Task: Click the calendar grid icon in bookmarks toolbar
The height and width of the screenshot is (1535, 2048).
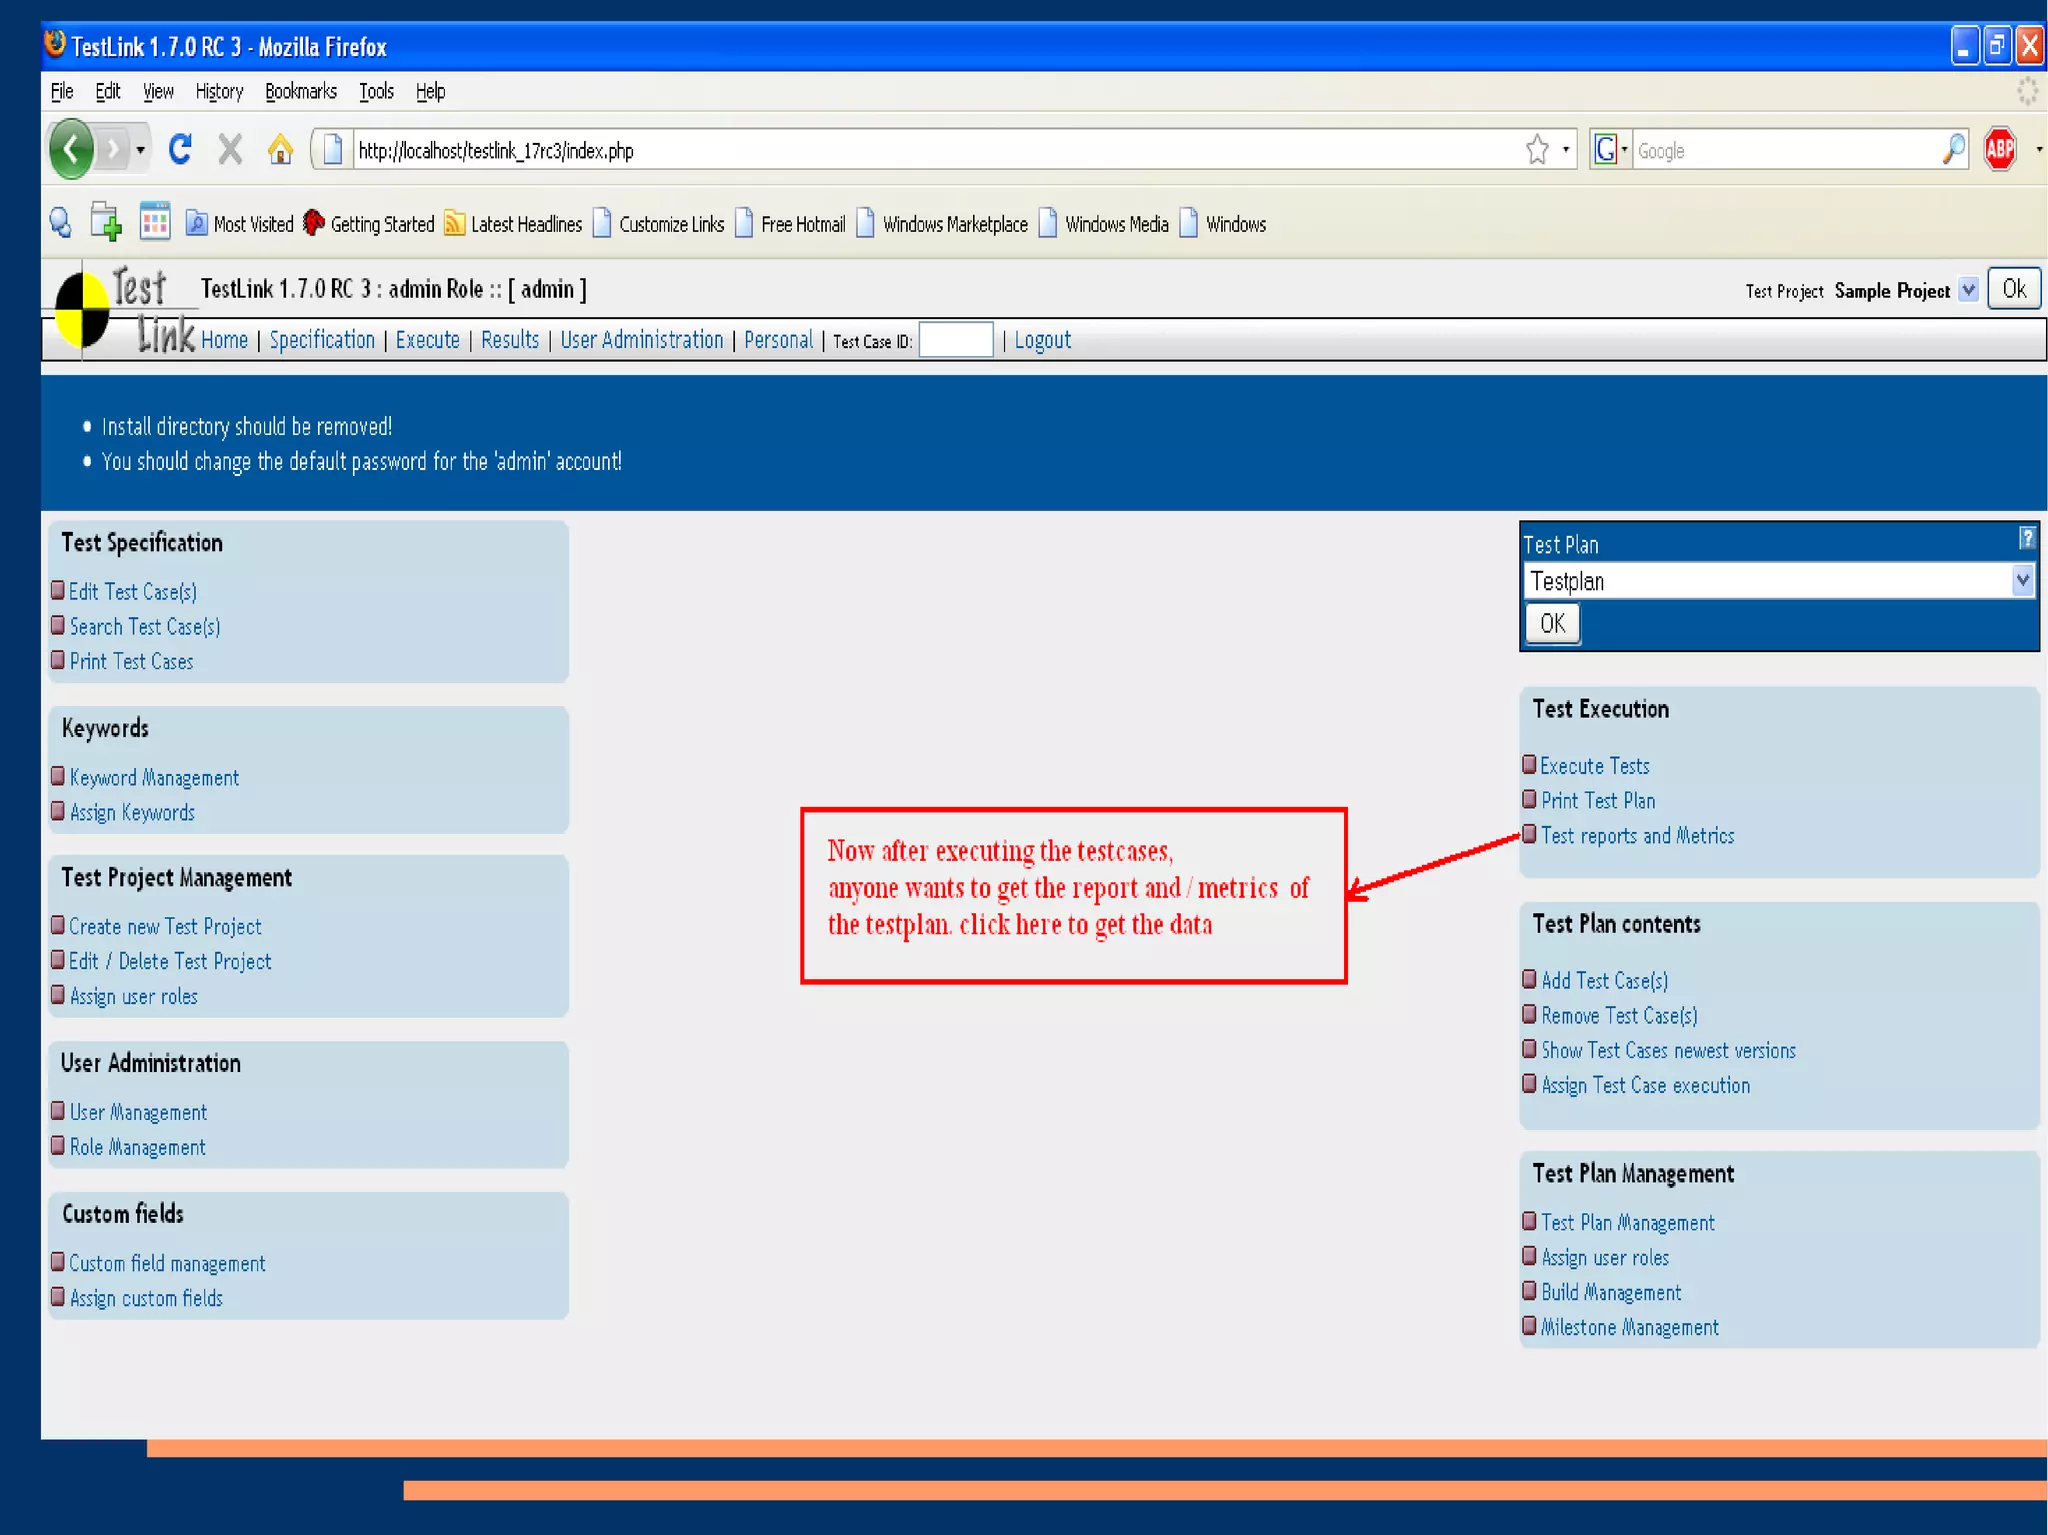Action: [155, 222]
